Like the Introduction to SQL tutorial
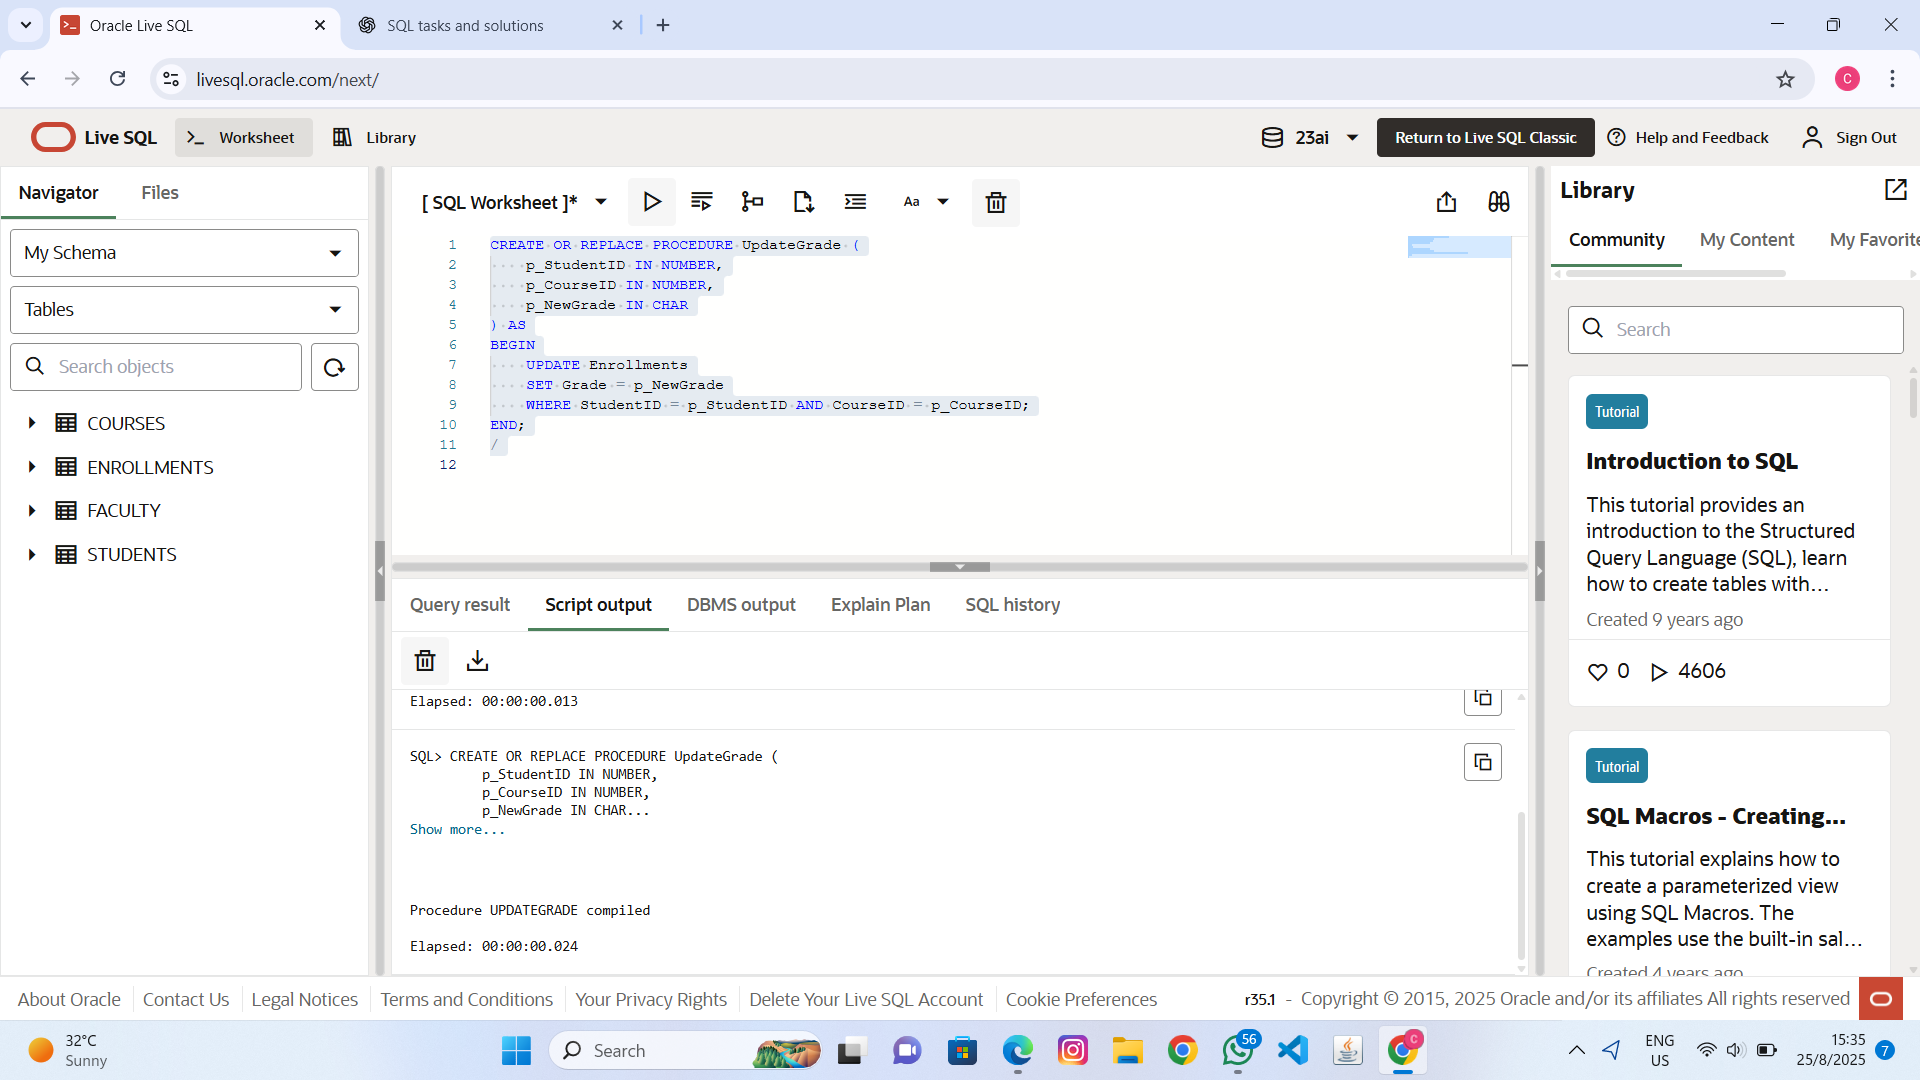 tap(1597, 672)
